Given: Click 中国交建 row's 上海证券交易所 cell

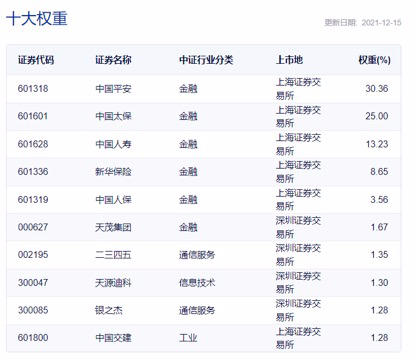Looking at the screenshot, I should [298, 338].
